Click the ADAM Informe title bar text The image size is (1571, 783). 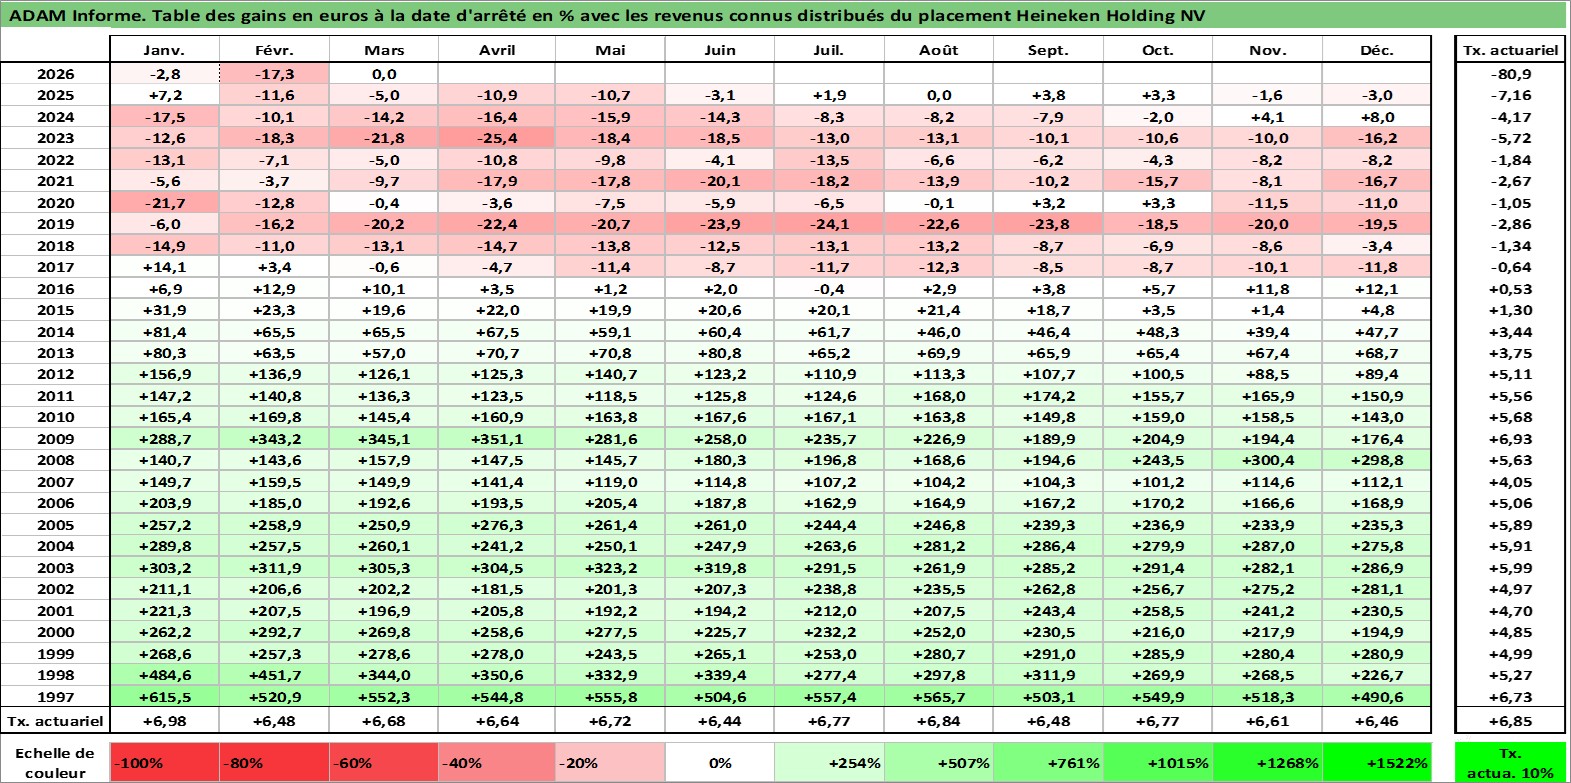pyautogui.click(x=607, y=15)
